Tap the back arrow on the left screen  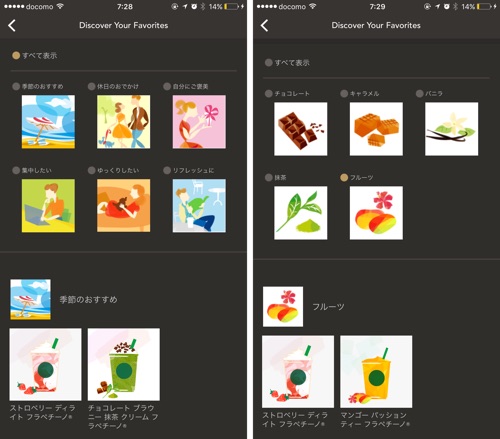(12, 25)
